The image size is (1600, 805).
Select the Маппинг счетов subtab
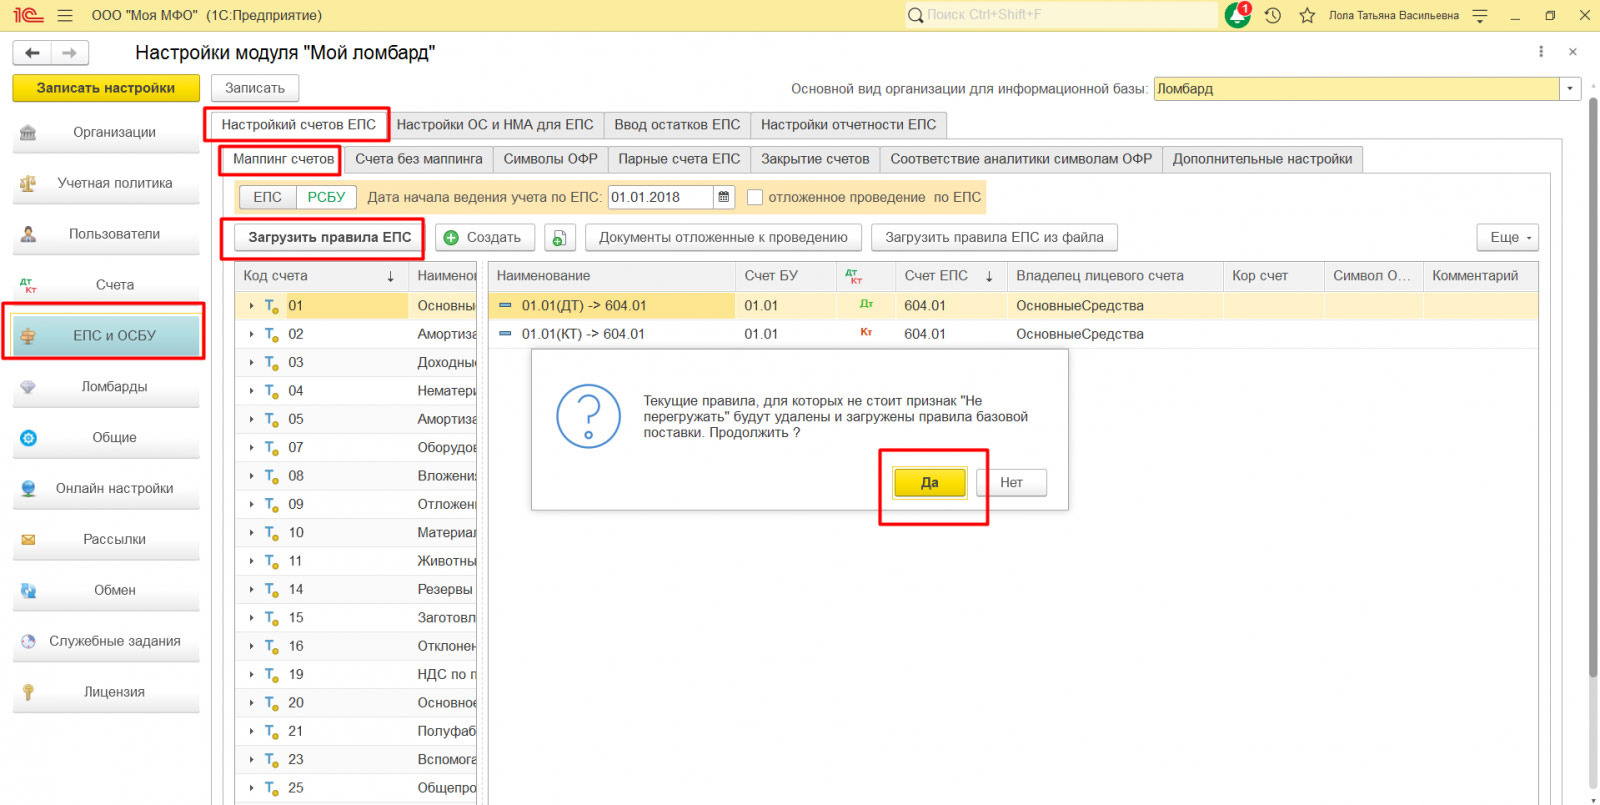tap(284, 159)
